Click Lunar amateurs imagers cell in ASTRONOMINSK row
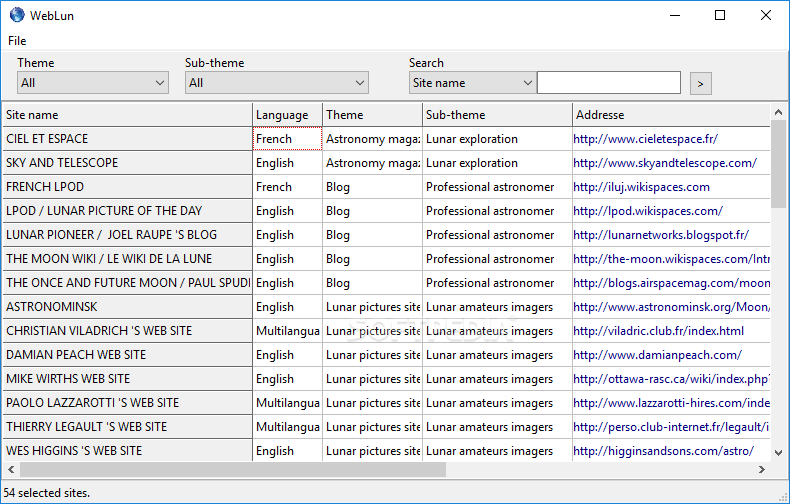Viewport: 790px width, 504px height. [497, 307]
